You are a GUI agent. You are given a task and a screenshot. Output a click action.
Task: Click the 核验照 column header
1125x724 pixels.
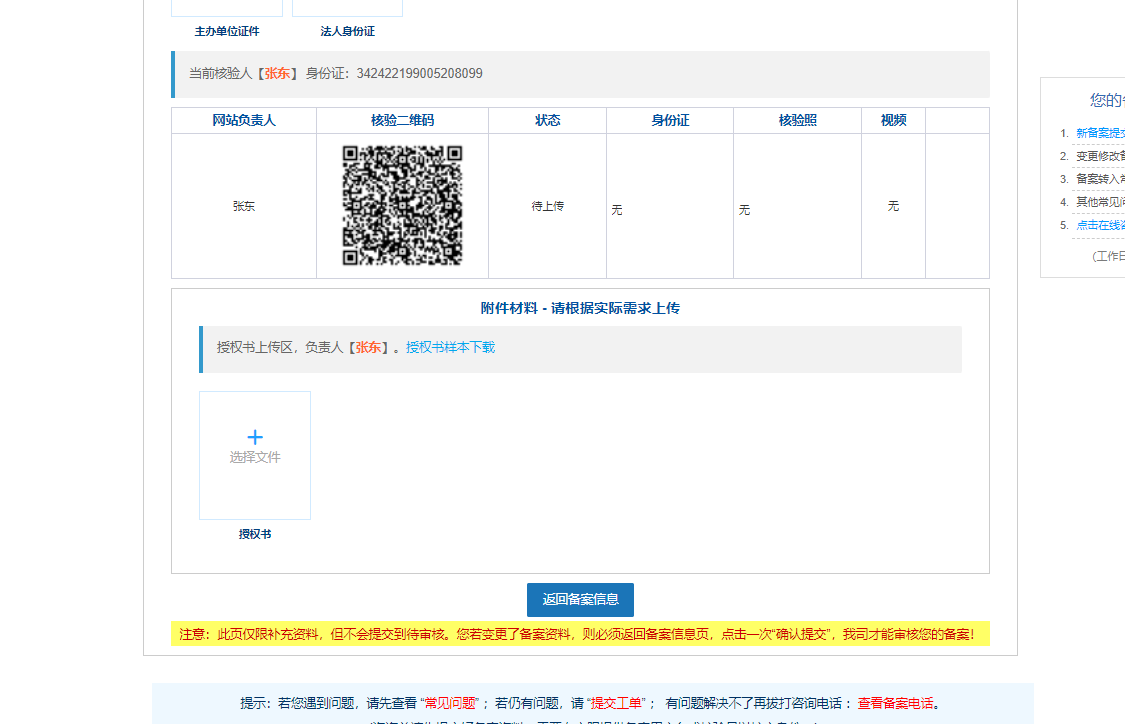pyautogui.click(x=798, y=121)
